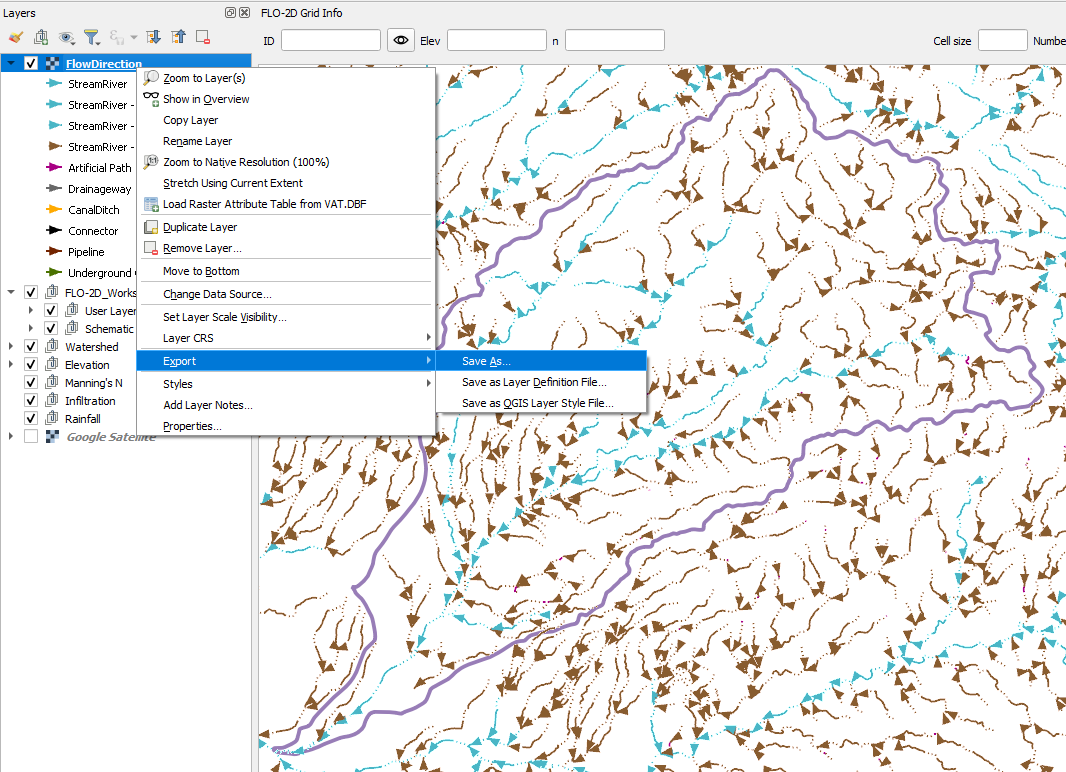Open the Manage Map Themes eye icon
The image size is (1066, 772).
[x=67, y=37]
